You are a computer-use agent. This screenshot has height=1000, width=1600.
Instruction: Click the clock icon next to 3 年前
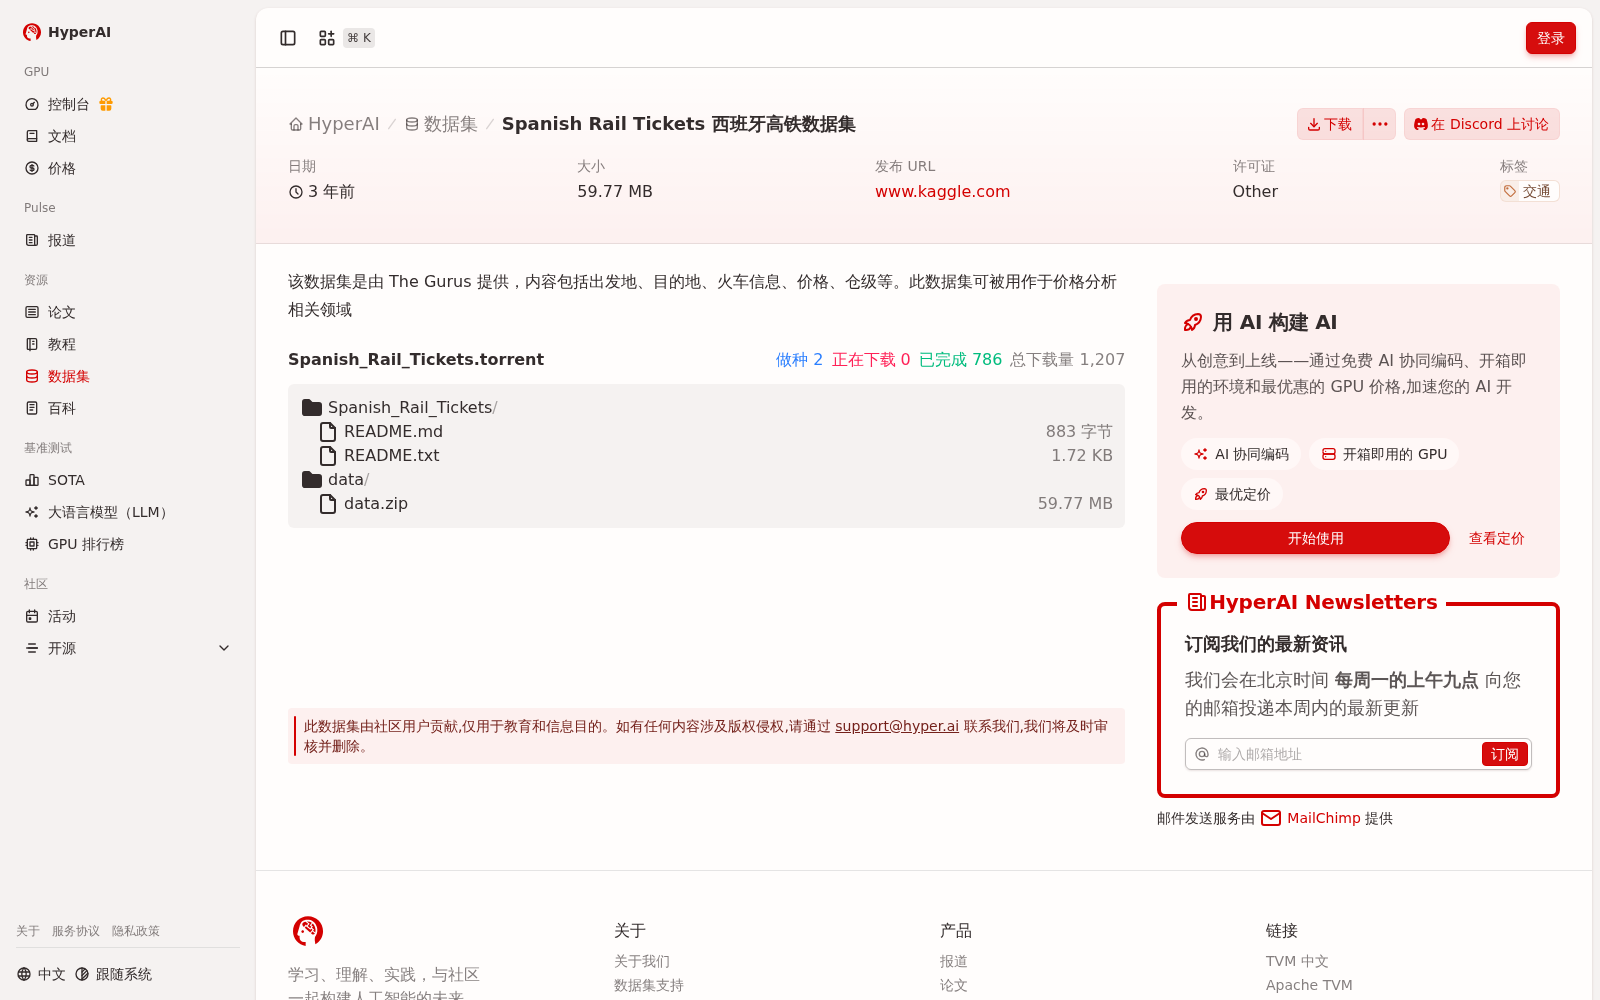coord(296,192)
